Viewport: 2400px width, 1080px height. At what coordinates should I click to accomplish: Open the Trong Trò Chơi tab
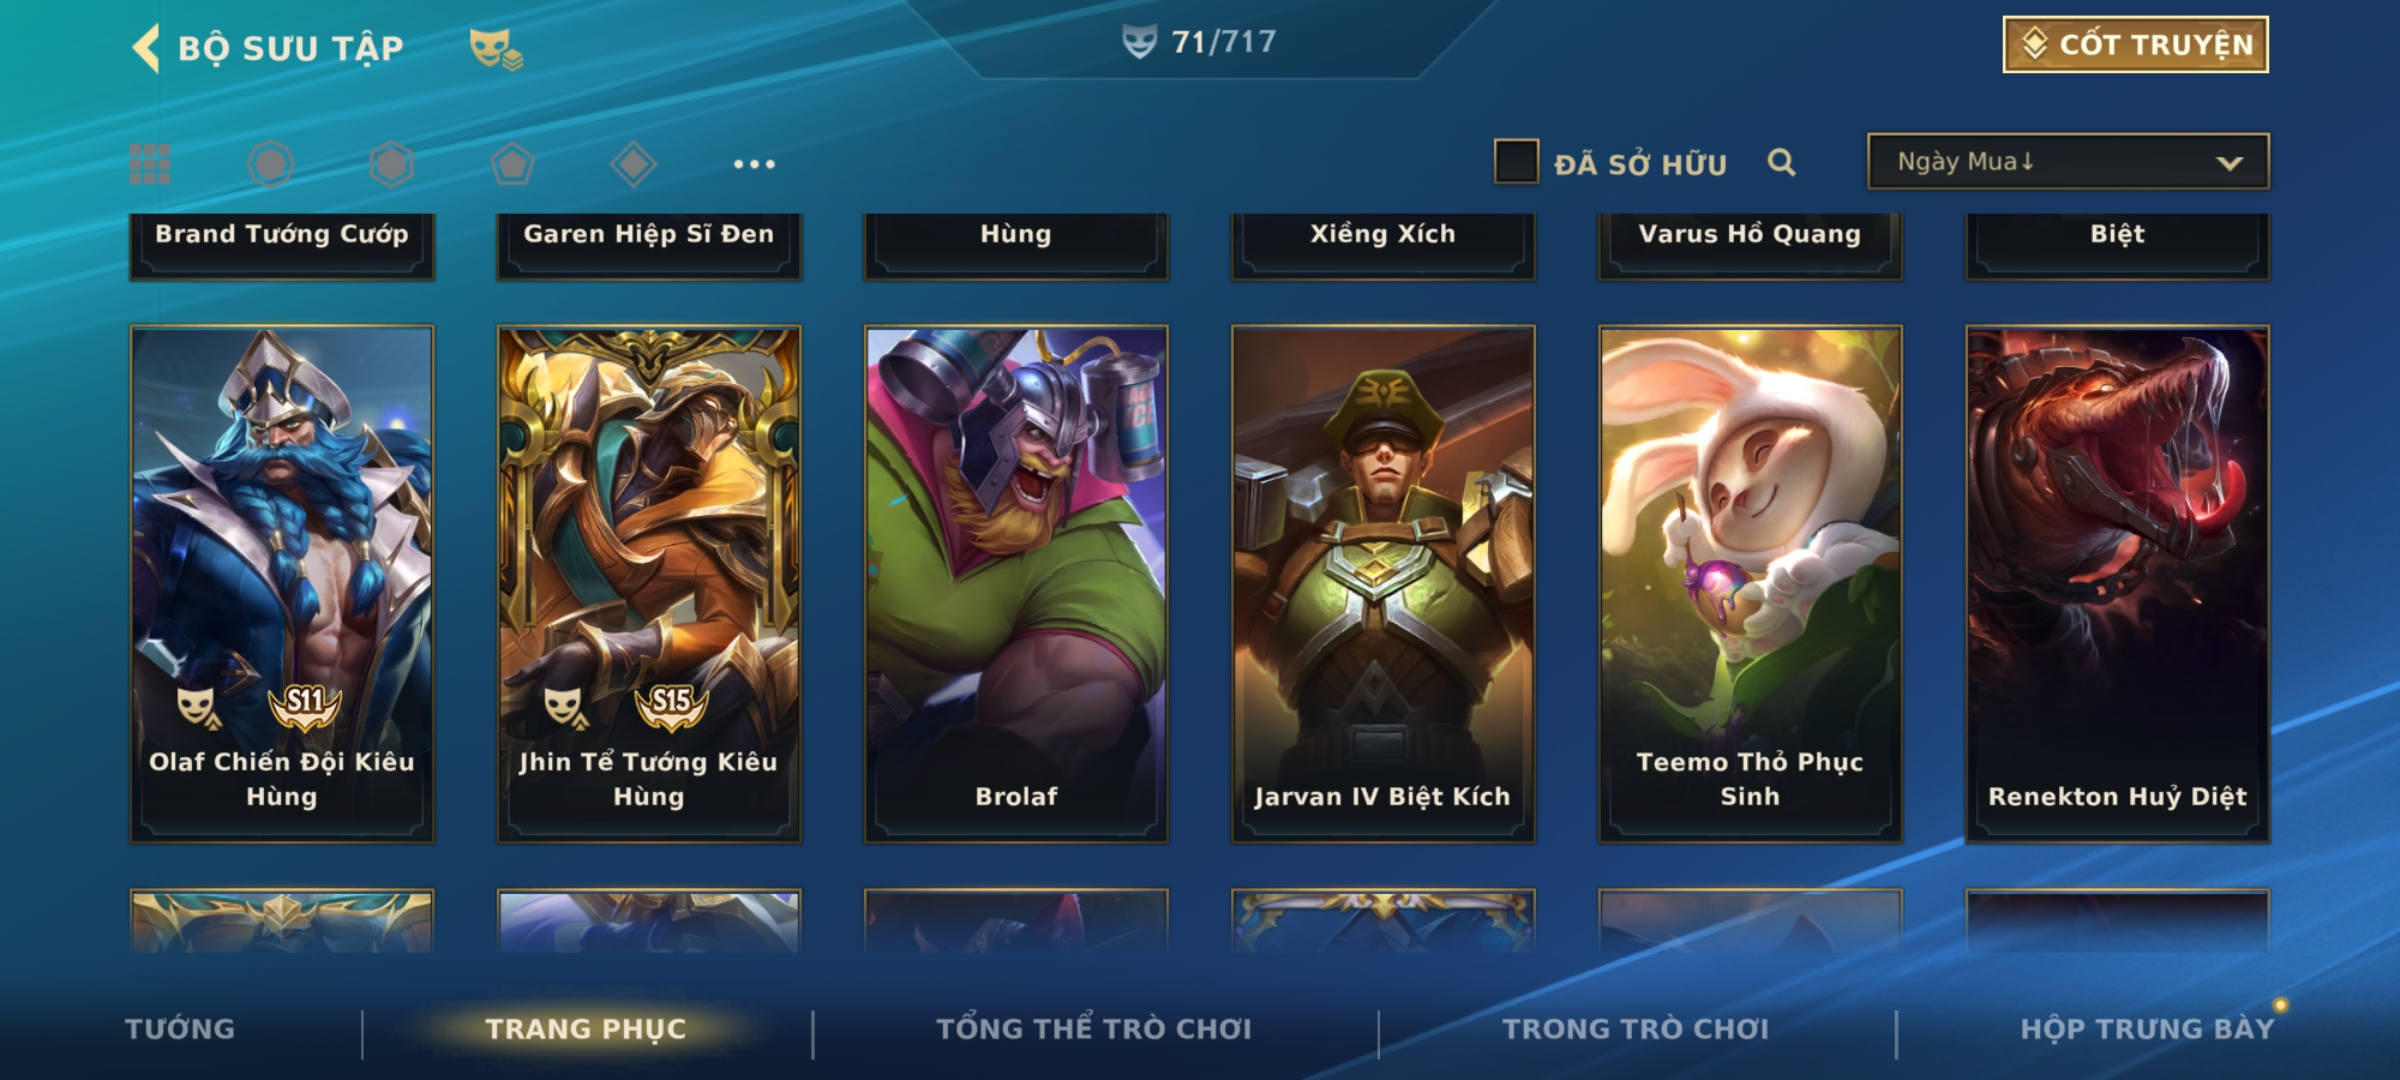pos(1636,1029)
